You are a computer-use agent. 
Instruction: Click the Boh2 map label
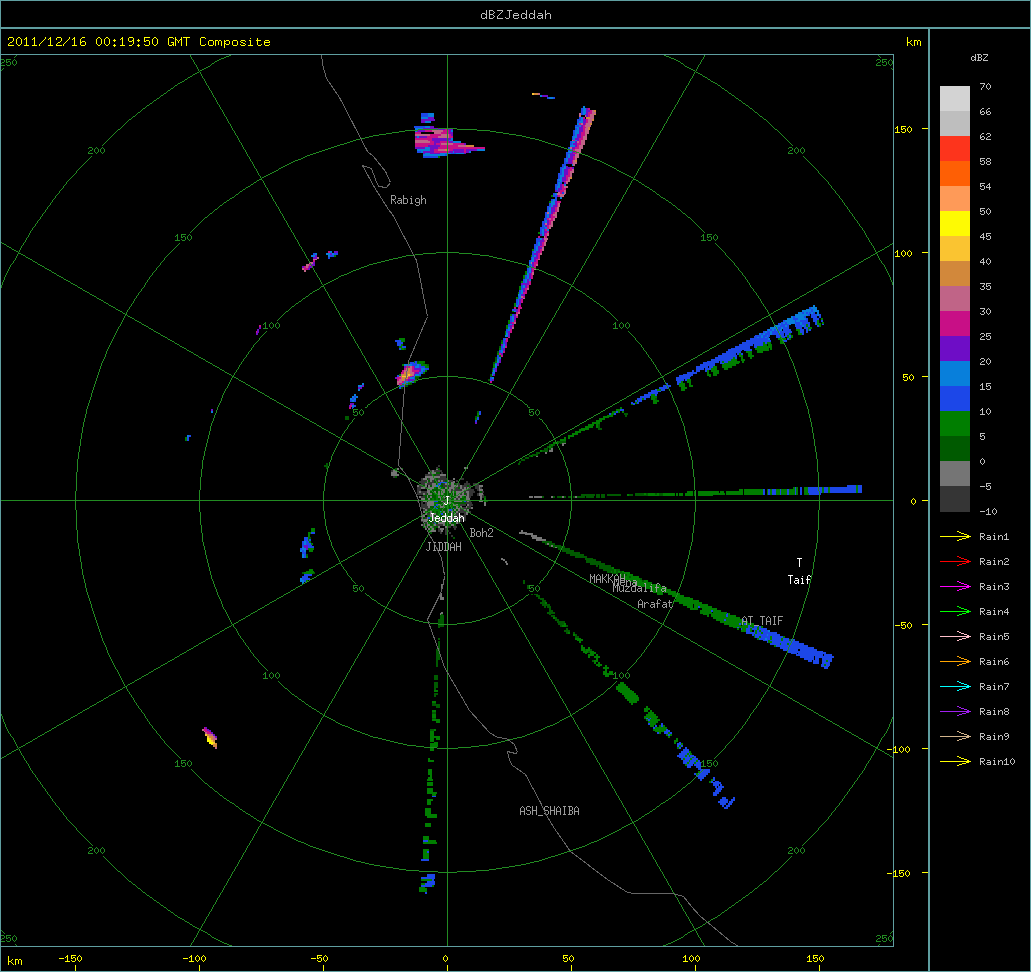[x=481, y=533]
